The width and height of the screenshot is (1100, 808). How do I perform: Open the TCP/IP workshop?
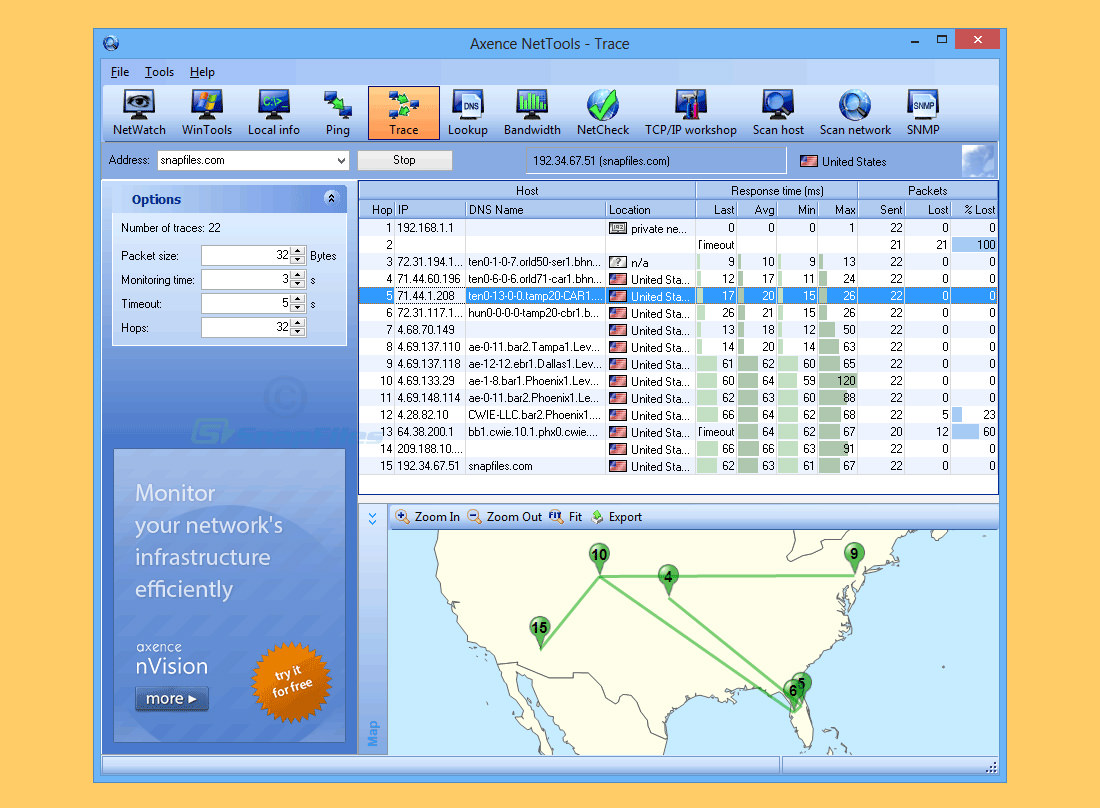(690, 111)
